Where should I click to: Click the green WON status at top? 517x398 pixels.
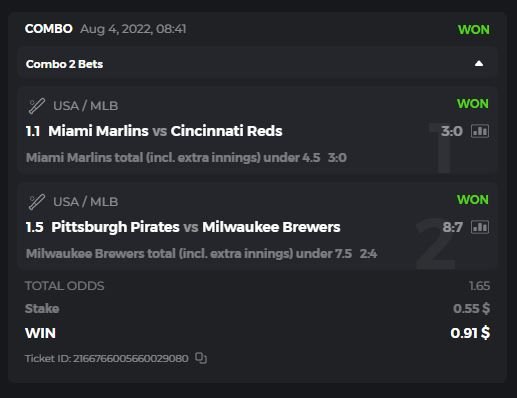(473, 30)
